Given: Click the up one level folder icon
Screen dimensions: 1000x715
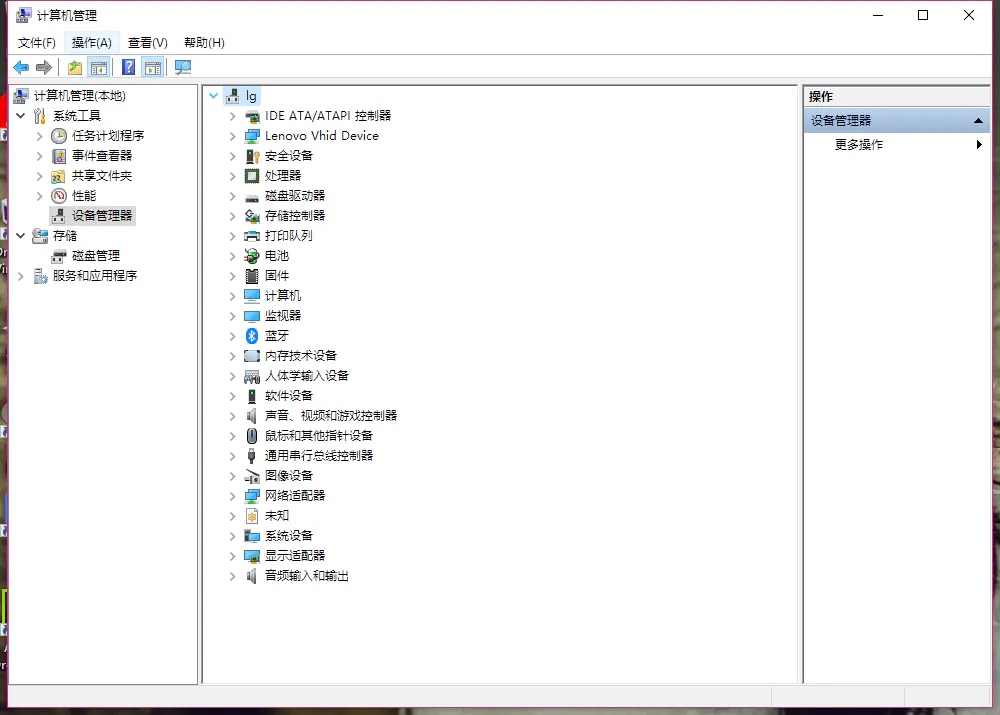Looking at the screenshot, I should point(73,67).
